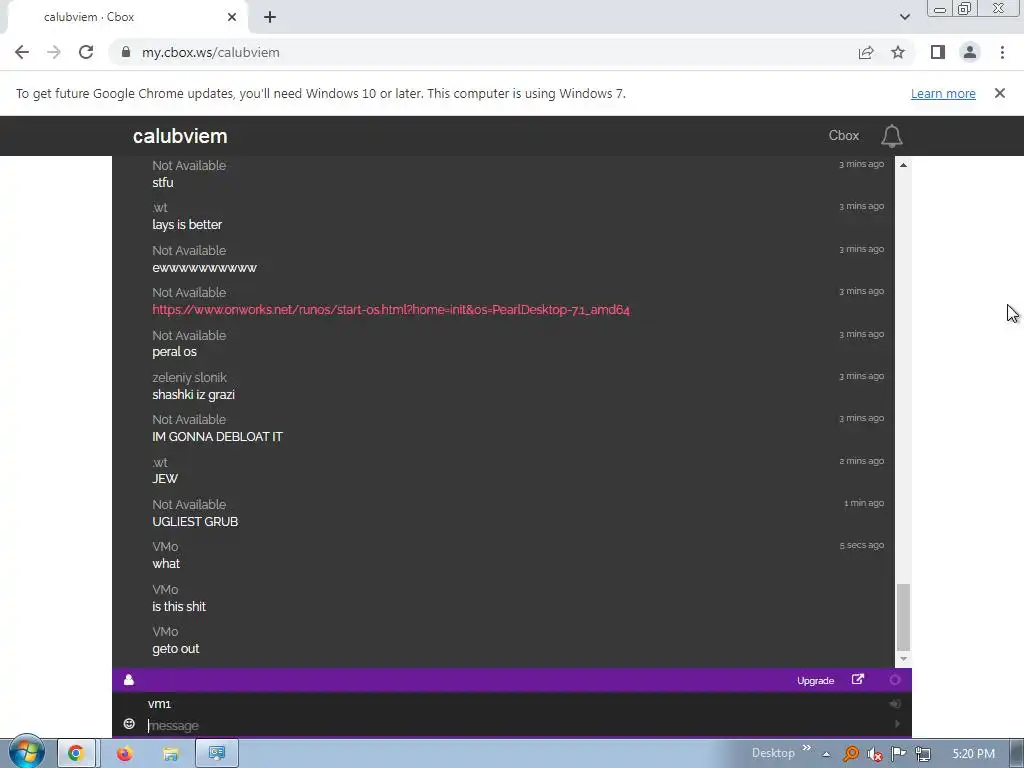The width and height of the screenshot is (1024, 768).
Task: Dismiss the Chrome update notice bar
Action: point(1000,93)
